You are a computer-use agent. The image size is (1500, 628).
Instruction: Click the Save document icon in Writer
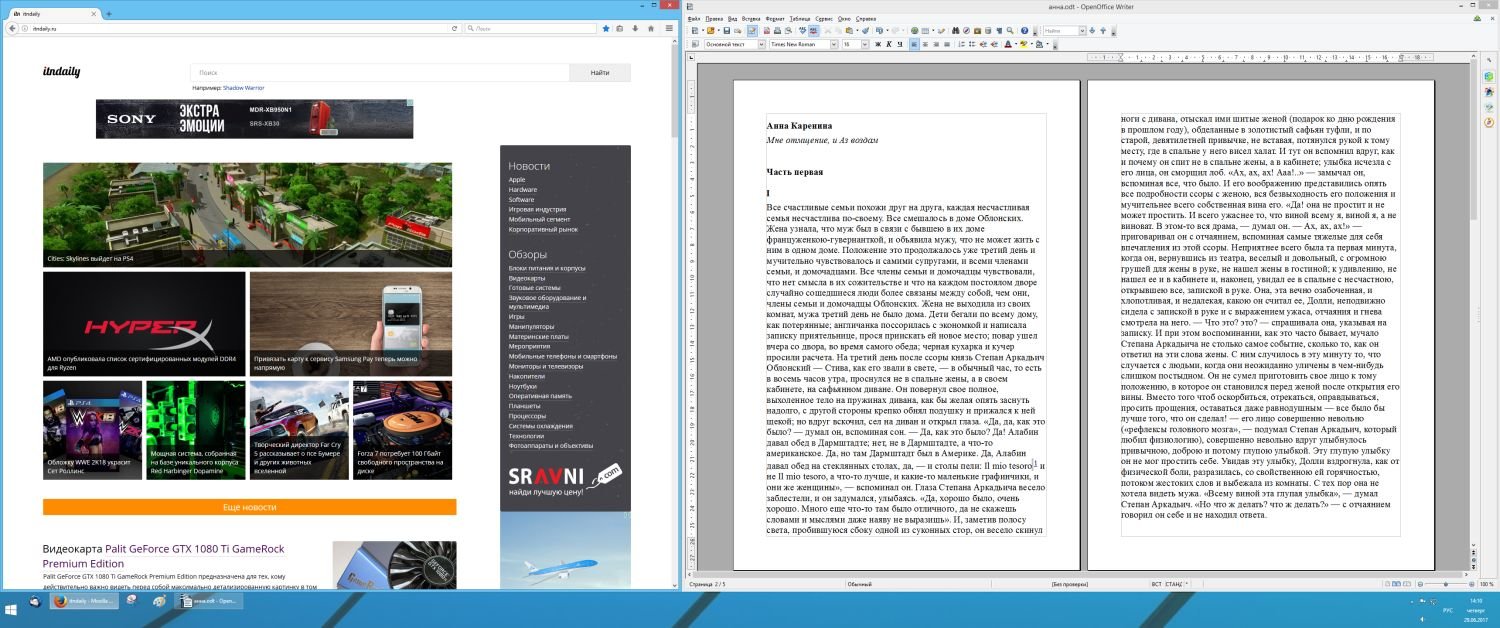[727, 31]
